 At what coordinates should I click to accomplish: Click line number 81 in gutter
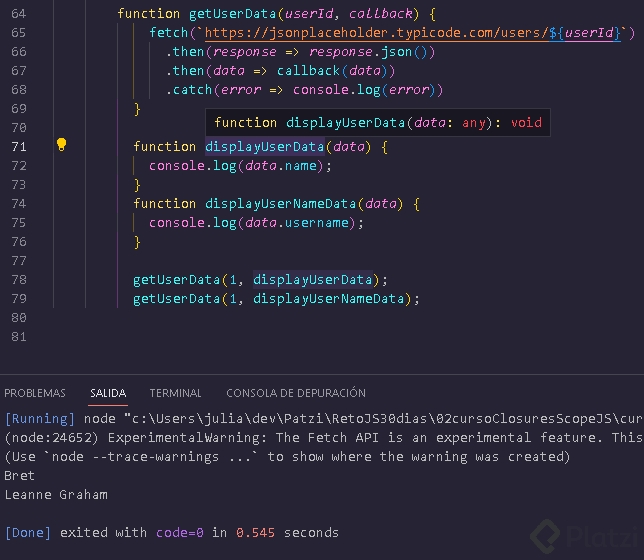point(19,337)
